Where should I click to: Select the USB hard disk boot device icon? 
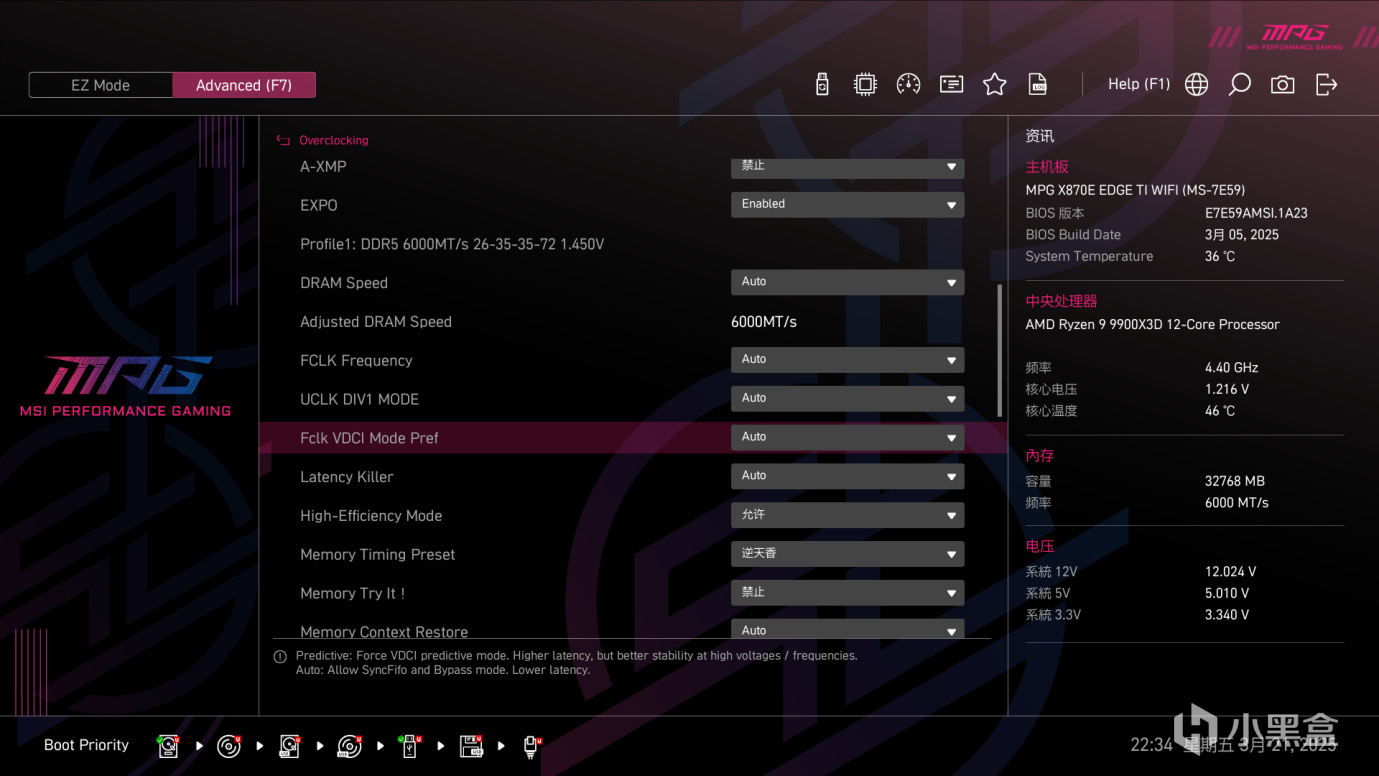point(289,746)
